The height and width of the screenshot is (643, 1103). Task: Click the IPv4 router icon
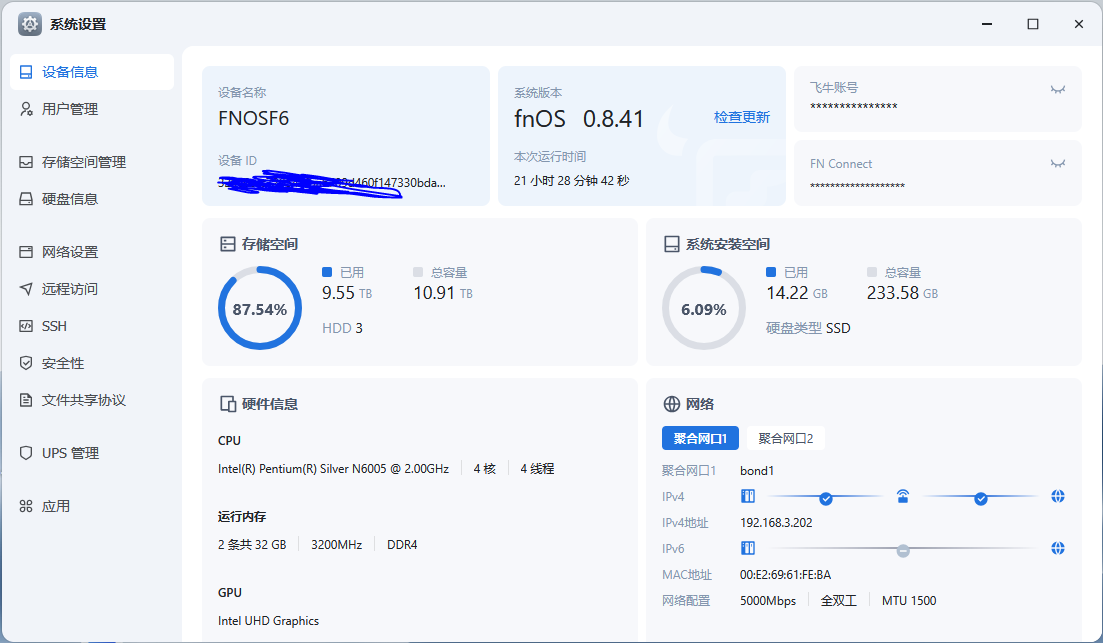pyautogui.click(x=903, y=496)
